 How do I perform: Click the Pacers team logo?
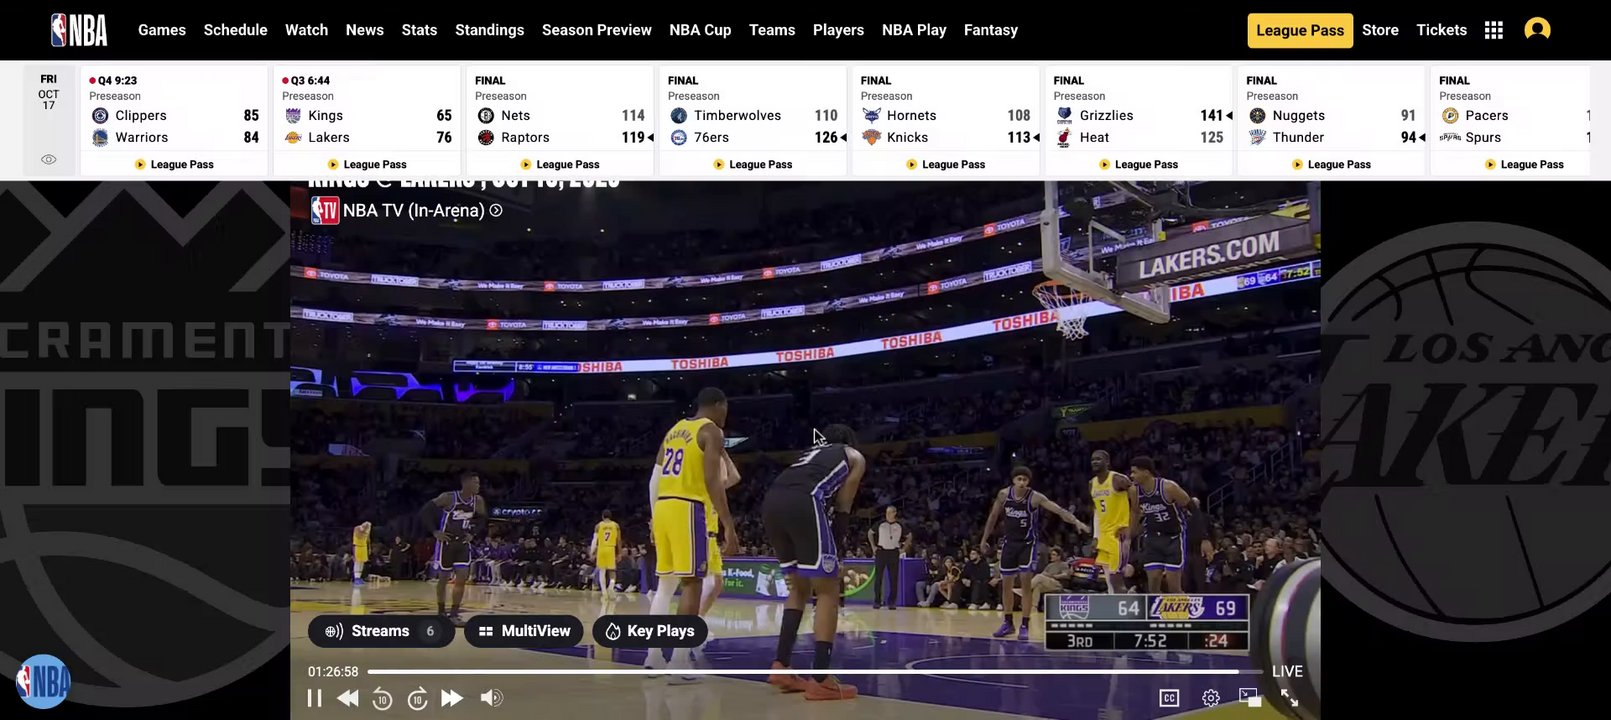tap(1450, 116)
